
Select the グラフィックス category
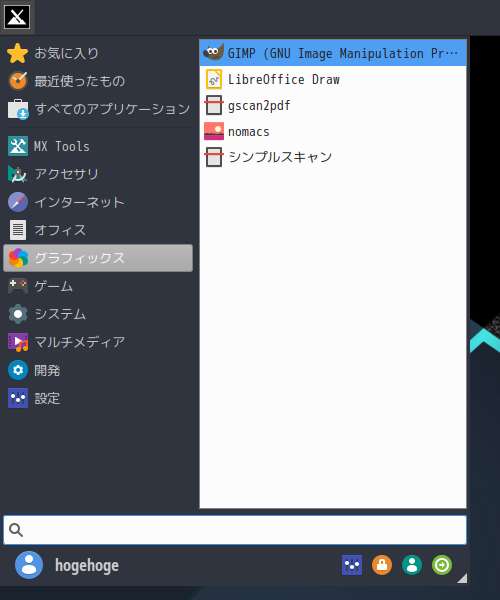tap(98, 258)
